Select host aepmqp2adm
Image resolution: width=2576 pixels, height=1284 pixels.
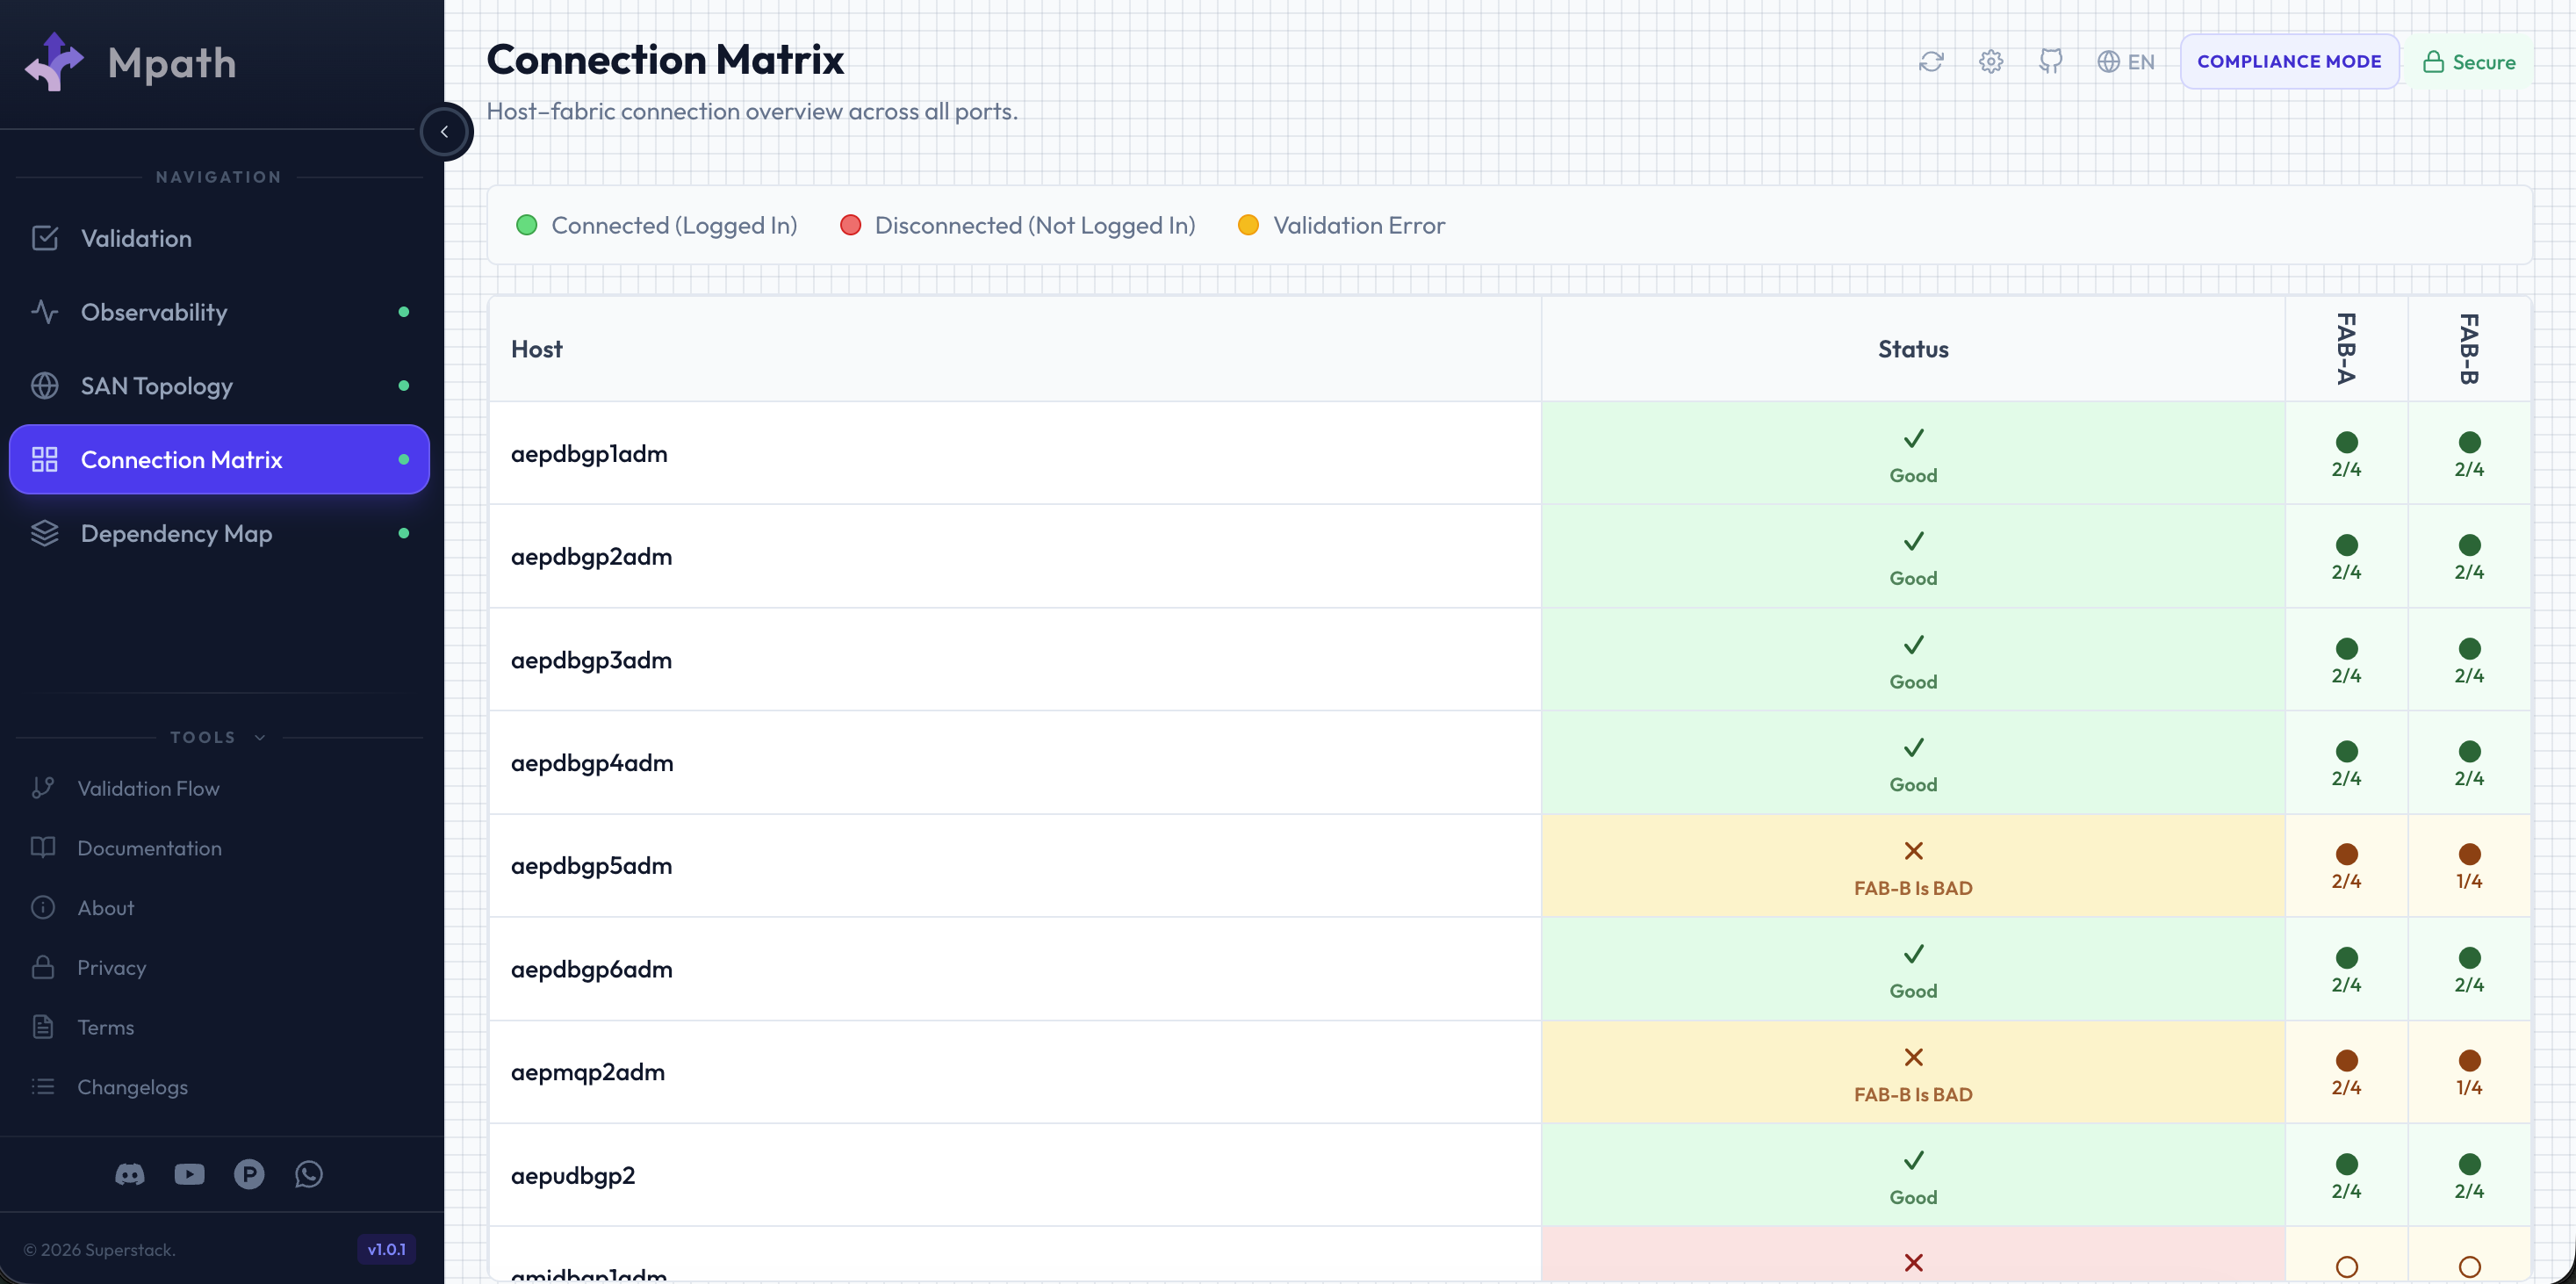pyautogui.click(x=588, y=1072)
